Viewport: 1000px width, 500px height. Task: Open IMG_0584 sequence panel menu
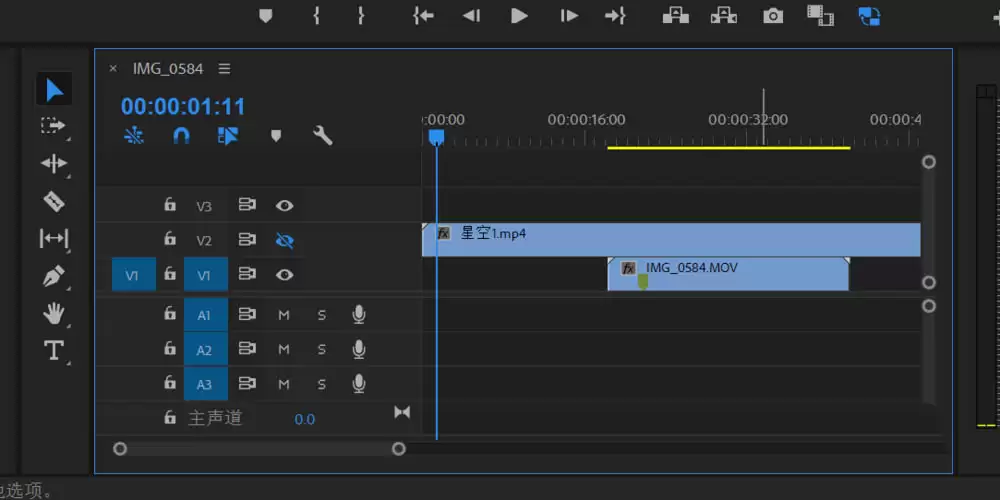pyautogui.click(x=224, y=68)
